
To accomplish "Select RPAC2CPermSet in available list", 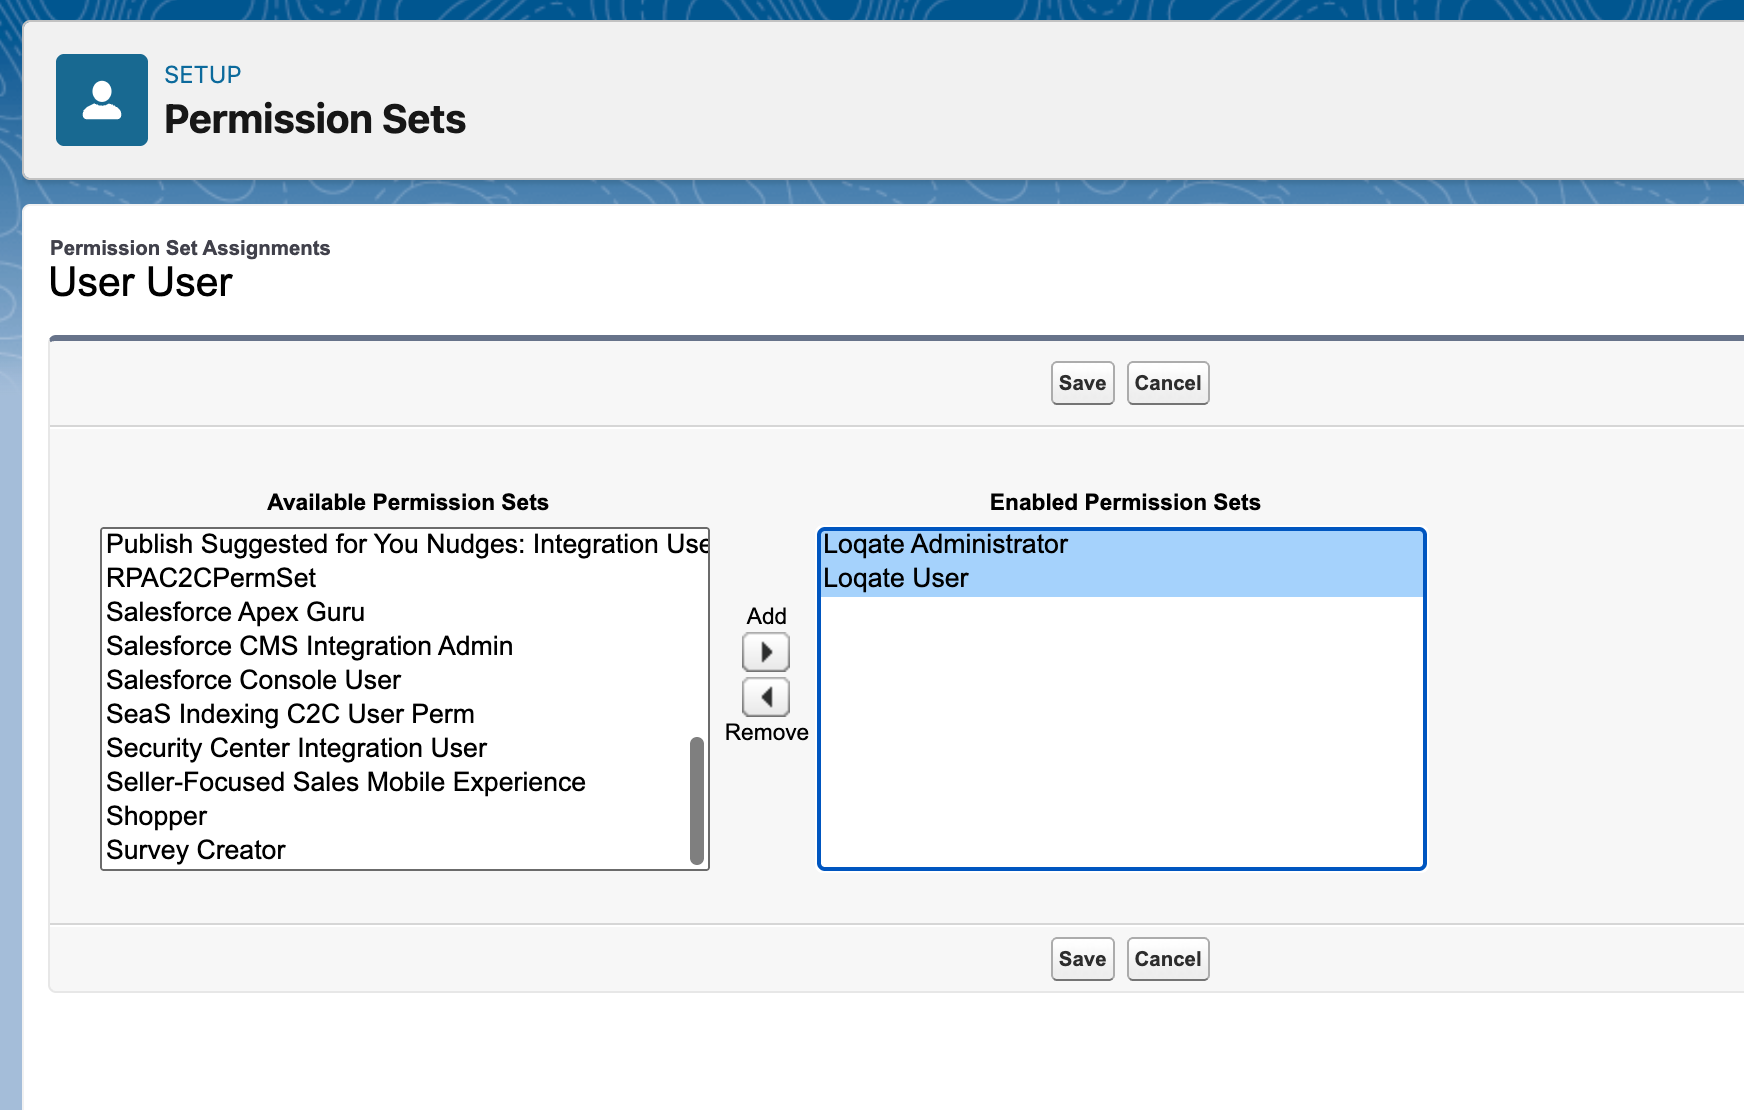I will coord(397,578).
